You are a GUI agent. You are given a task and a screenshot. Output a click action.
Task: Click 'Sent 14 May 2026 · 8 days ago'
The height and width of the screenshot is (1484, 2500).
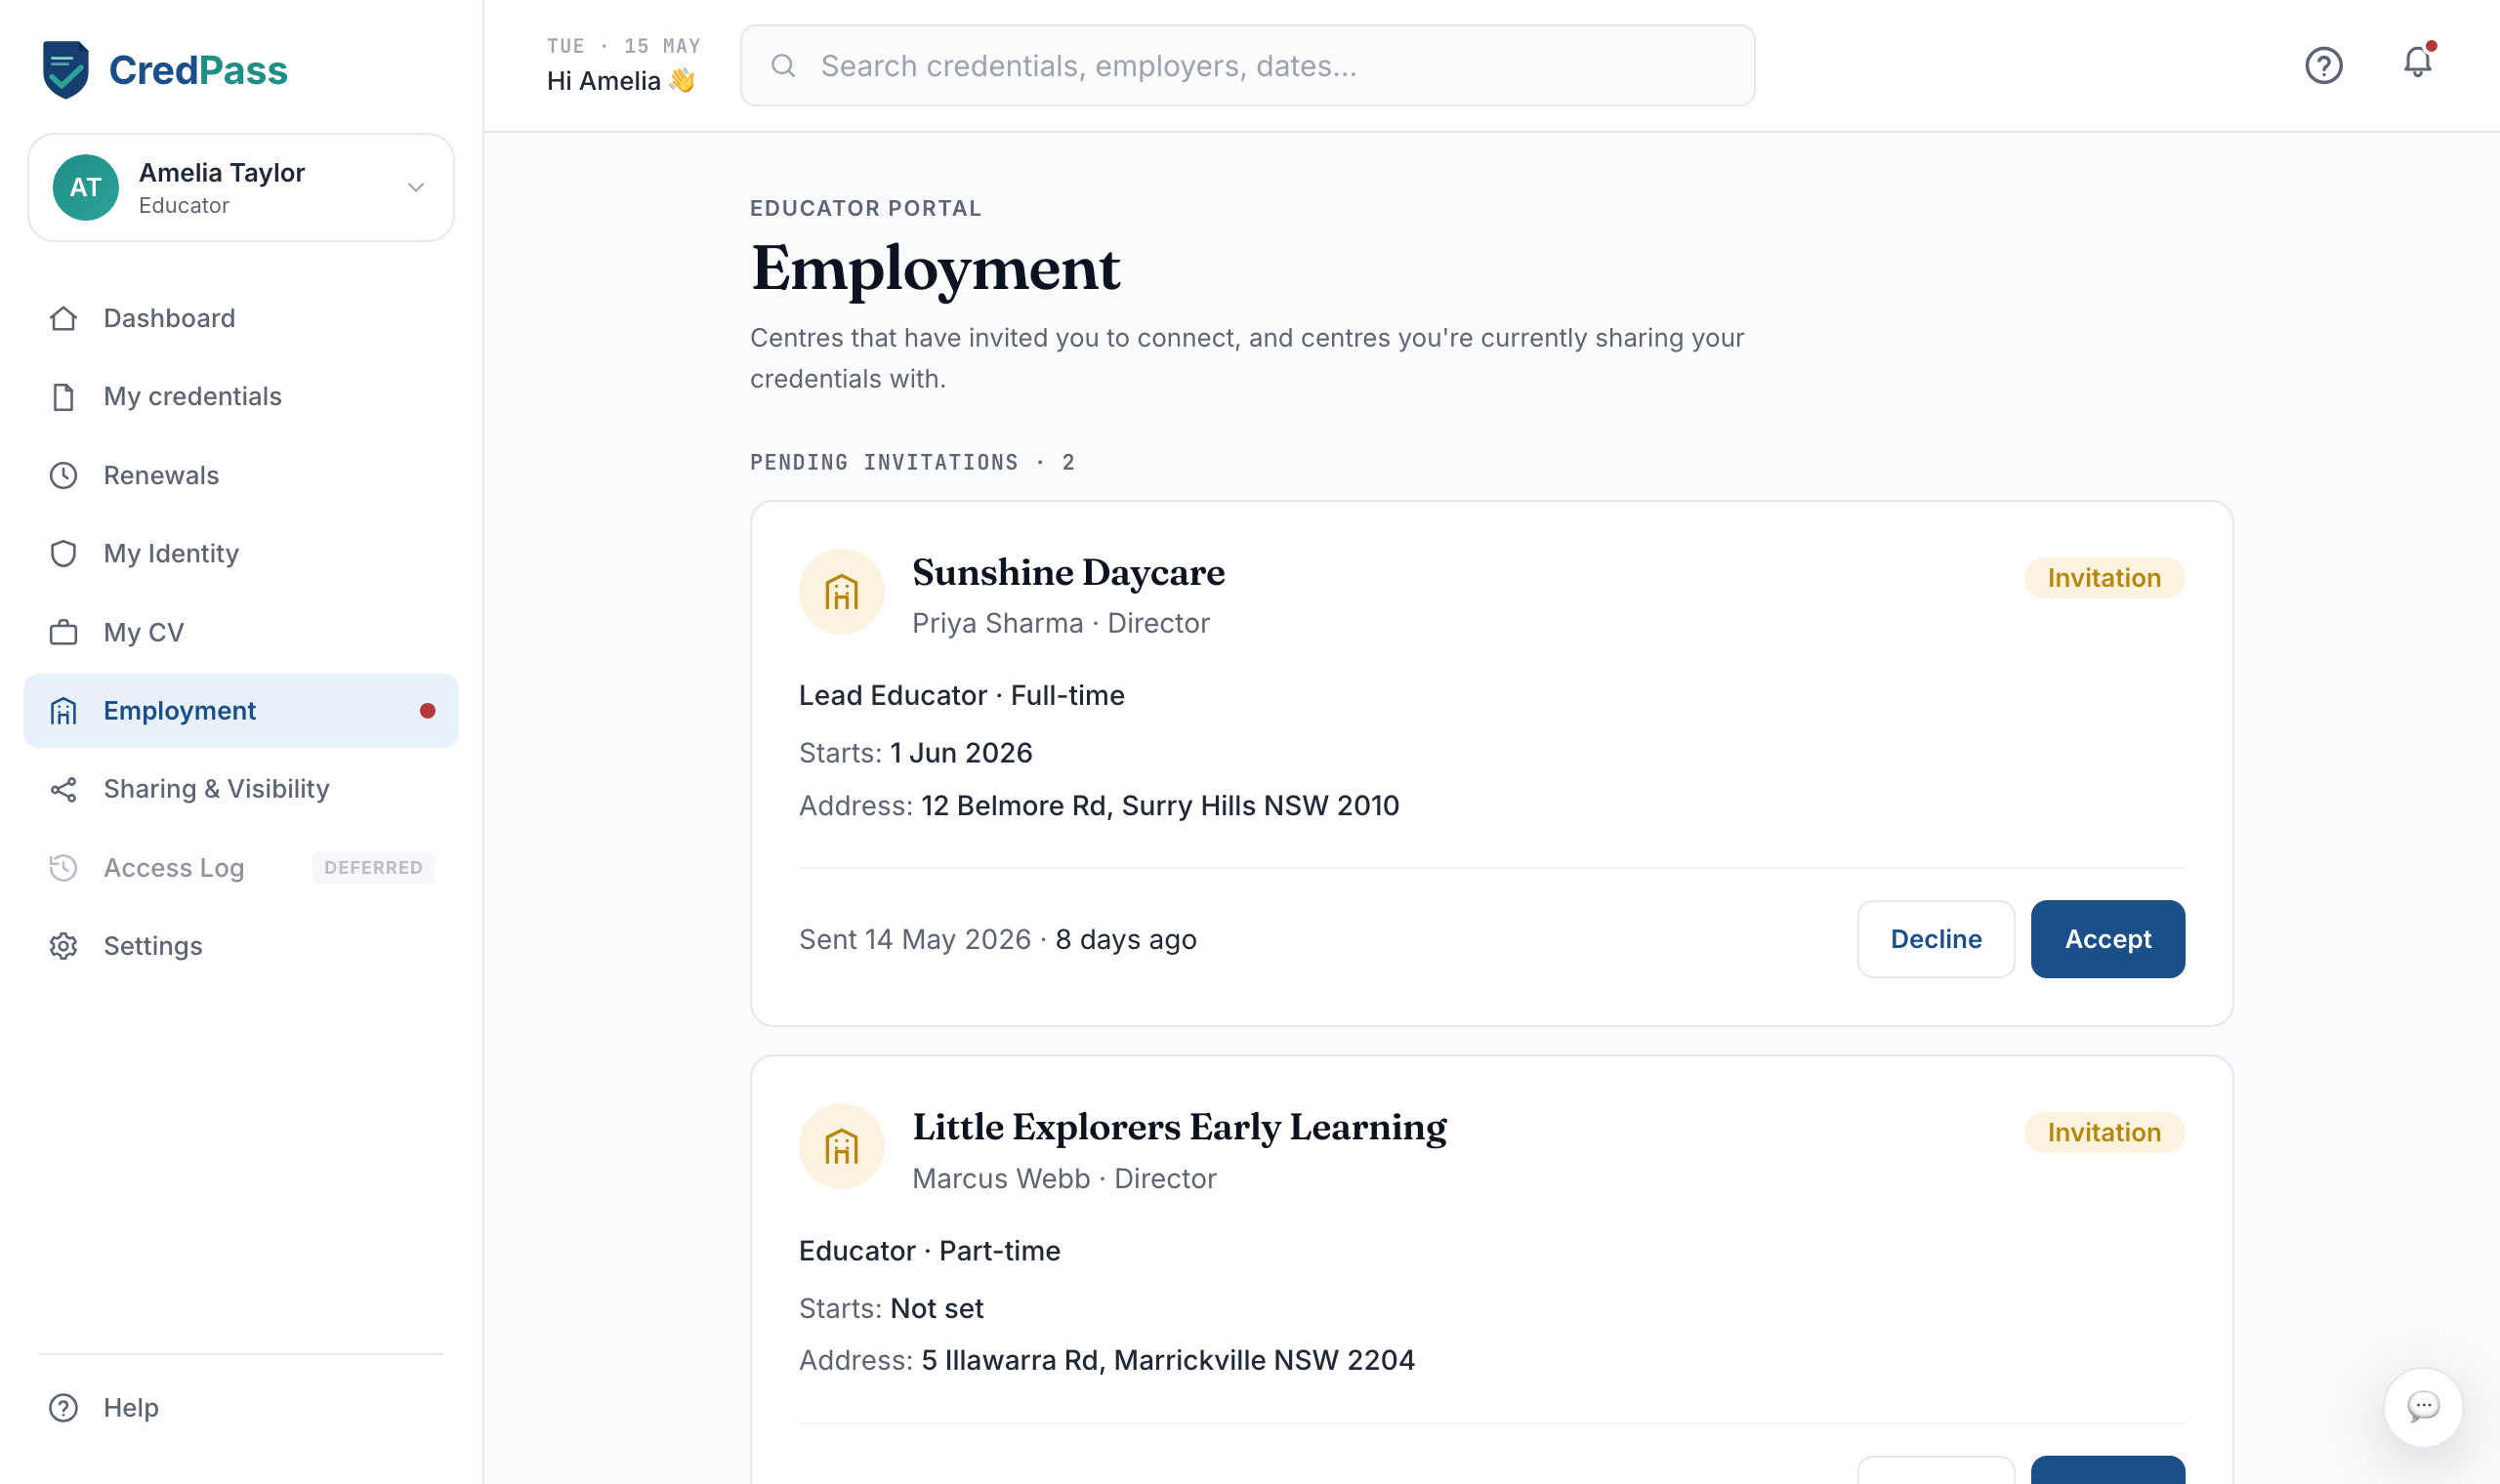click(998, 939)
